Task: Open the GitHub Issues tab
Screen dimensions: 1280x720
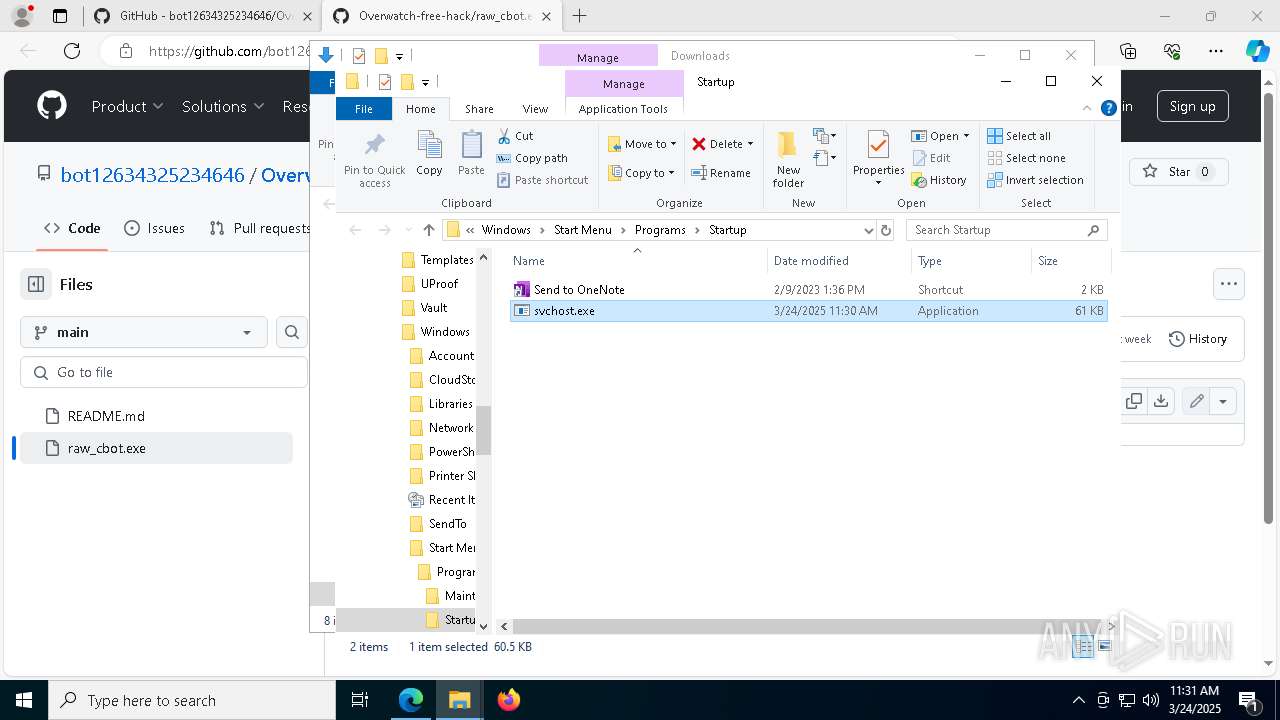Action: coord(154,228)
